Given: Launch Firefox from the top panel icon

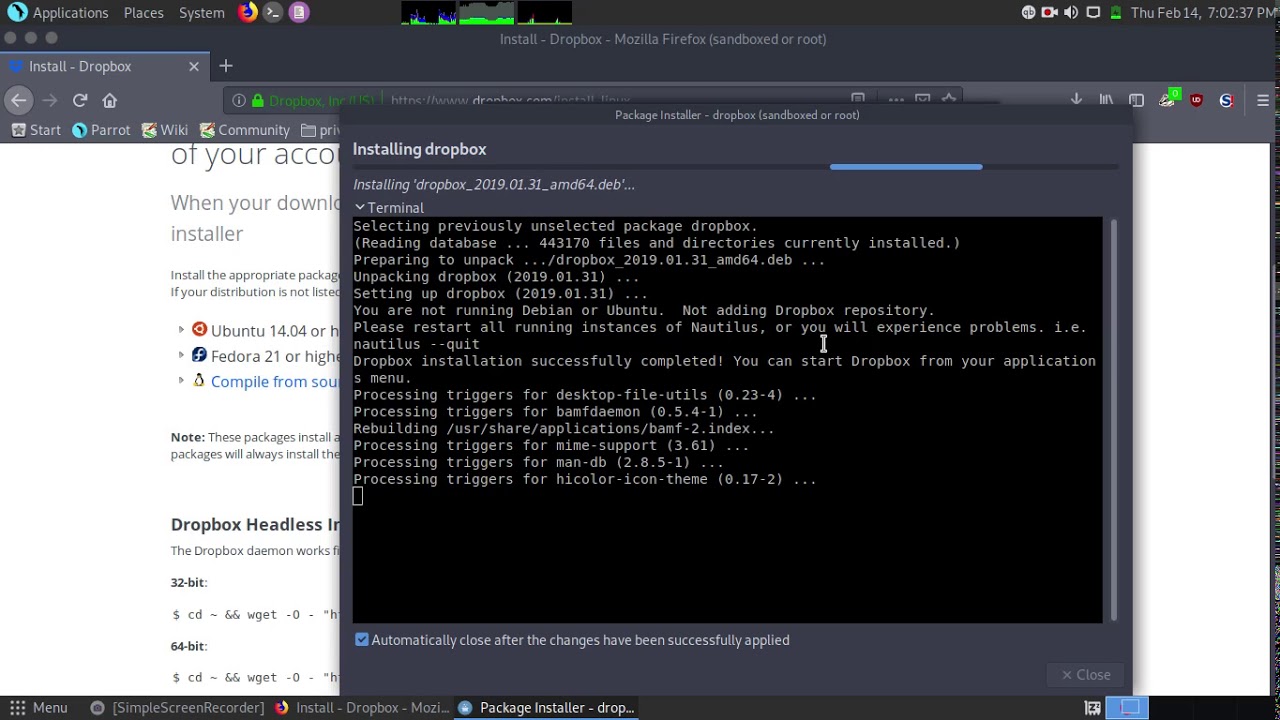Looking at the screenshot, I should coord(248,13).
